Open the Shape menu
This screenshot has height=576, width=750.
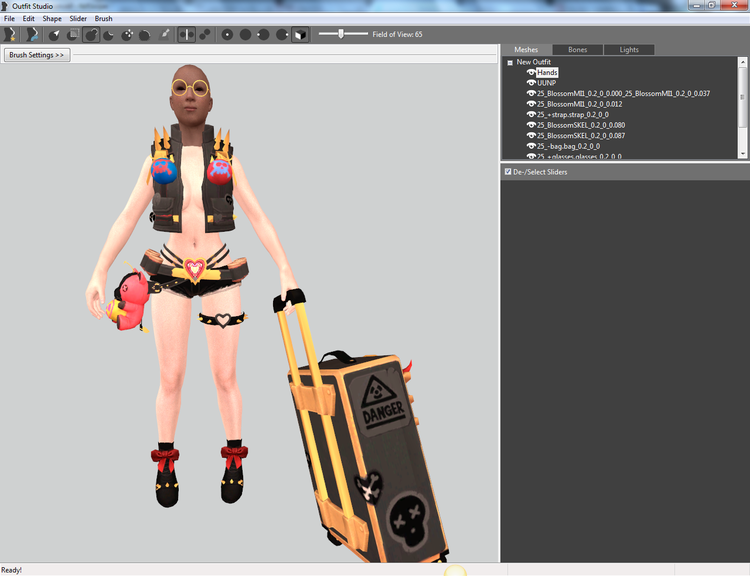52,19
